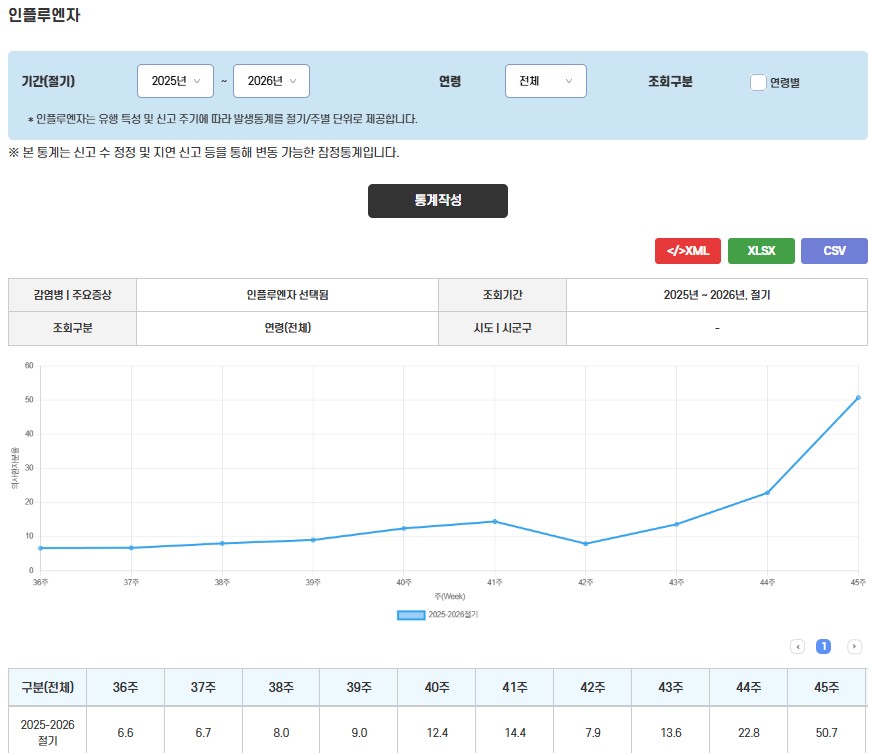
Task: Export statistics using the green XLSX button
Action: [761, 251]
